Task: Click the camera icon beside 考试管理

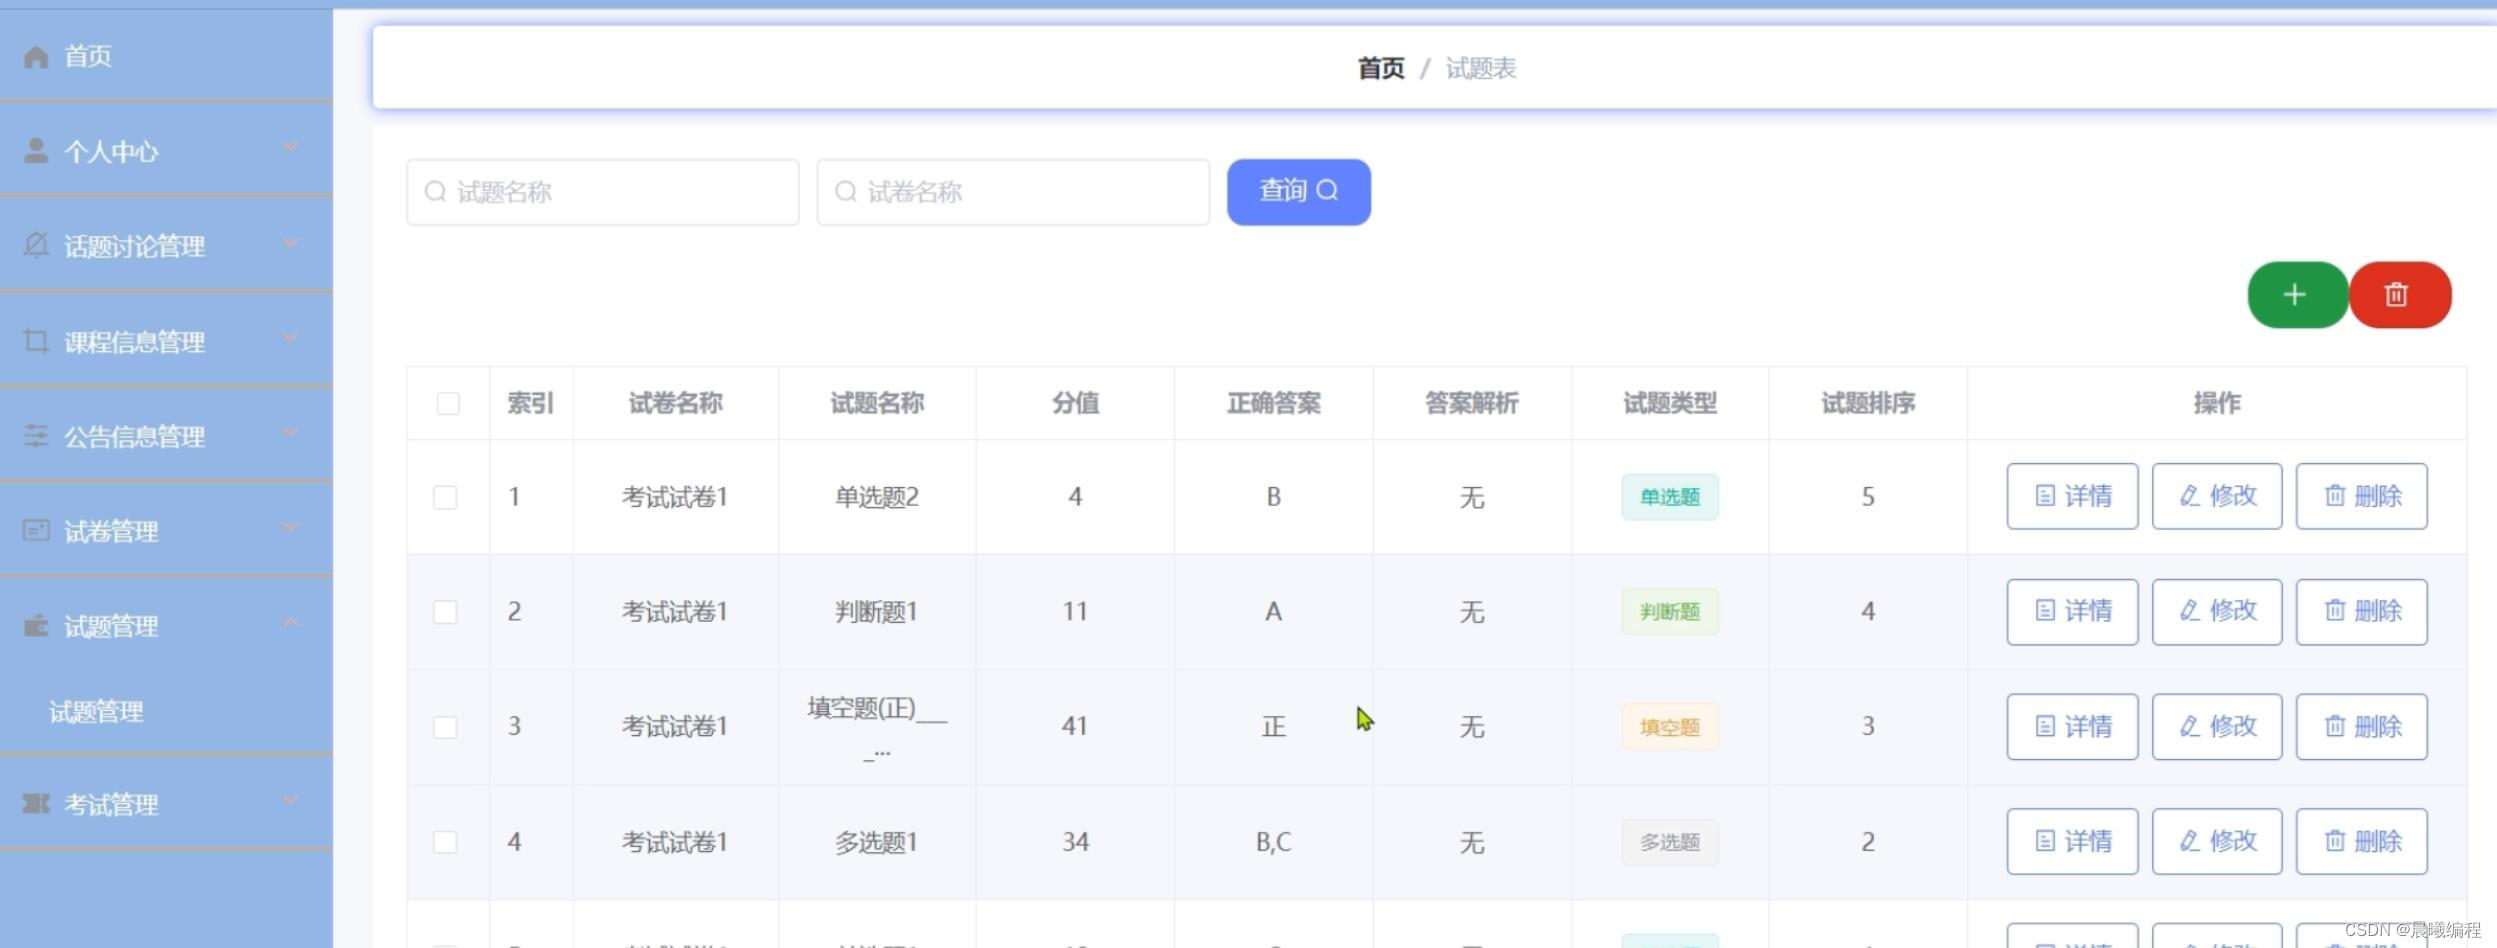Action: pyautogui.click(x=36, y=803)
